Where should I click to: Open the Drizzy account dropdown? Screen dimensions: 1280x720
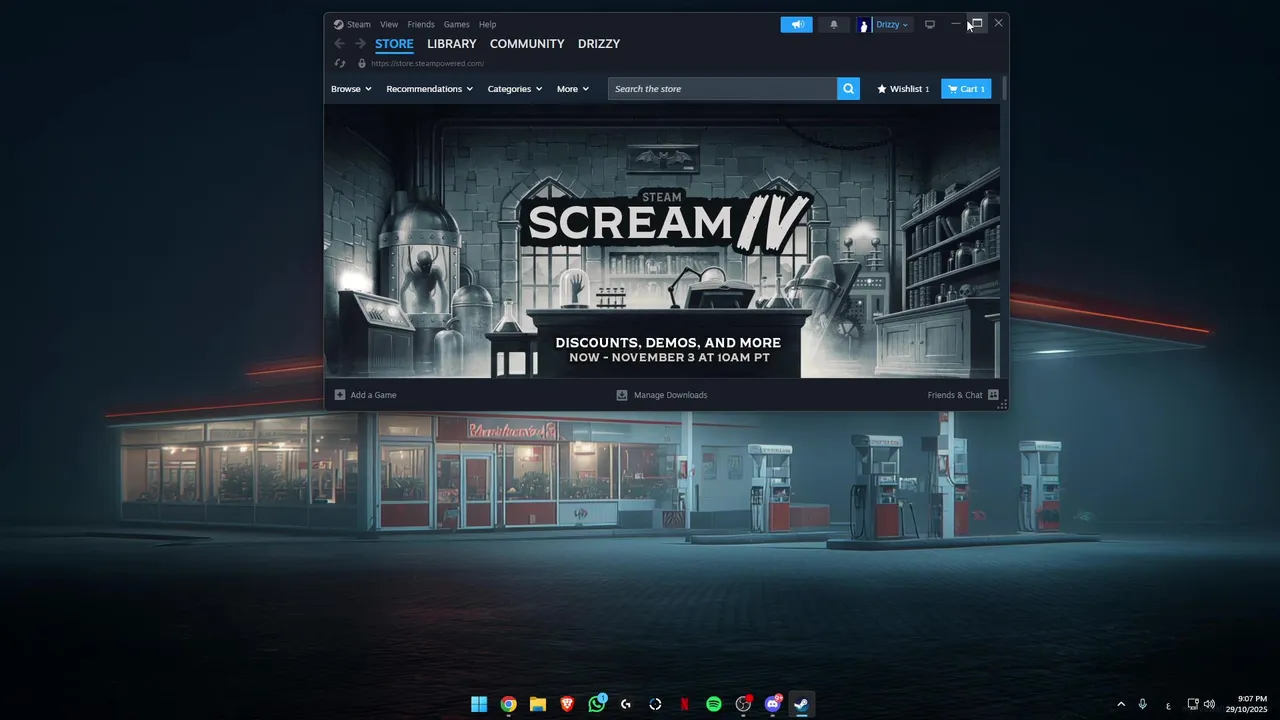pyautogui.click(x=892, y=25)
